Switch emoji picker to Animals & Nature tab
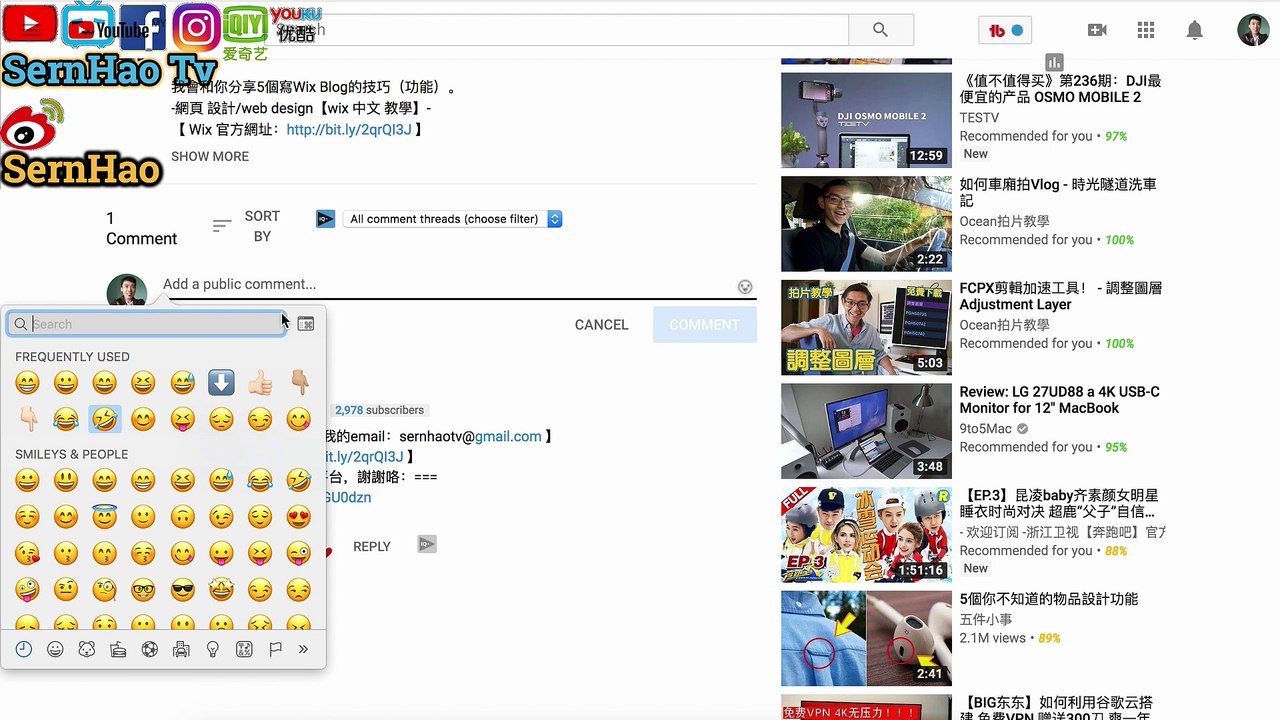This screenshot has width=1280, height=720. (86, 649)
